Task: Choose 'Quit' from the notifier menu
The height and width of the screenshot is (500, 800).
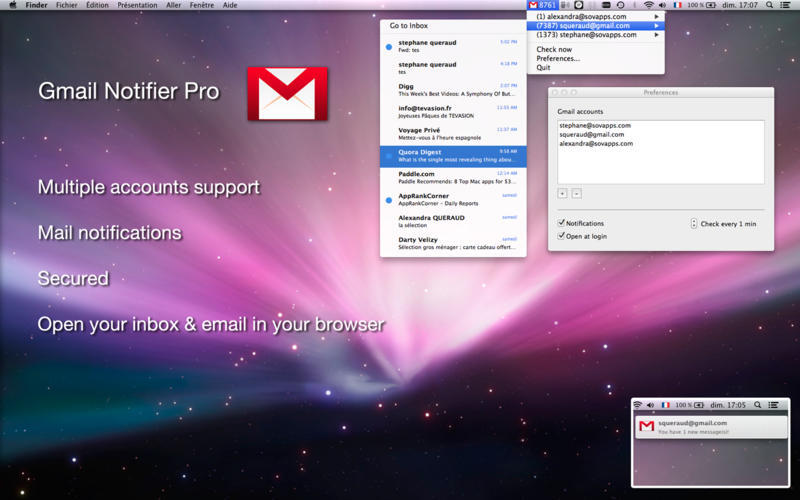Action: (595, 67)
